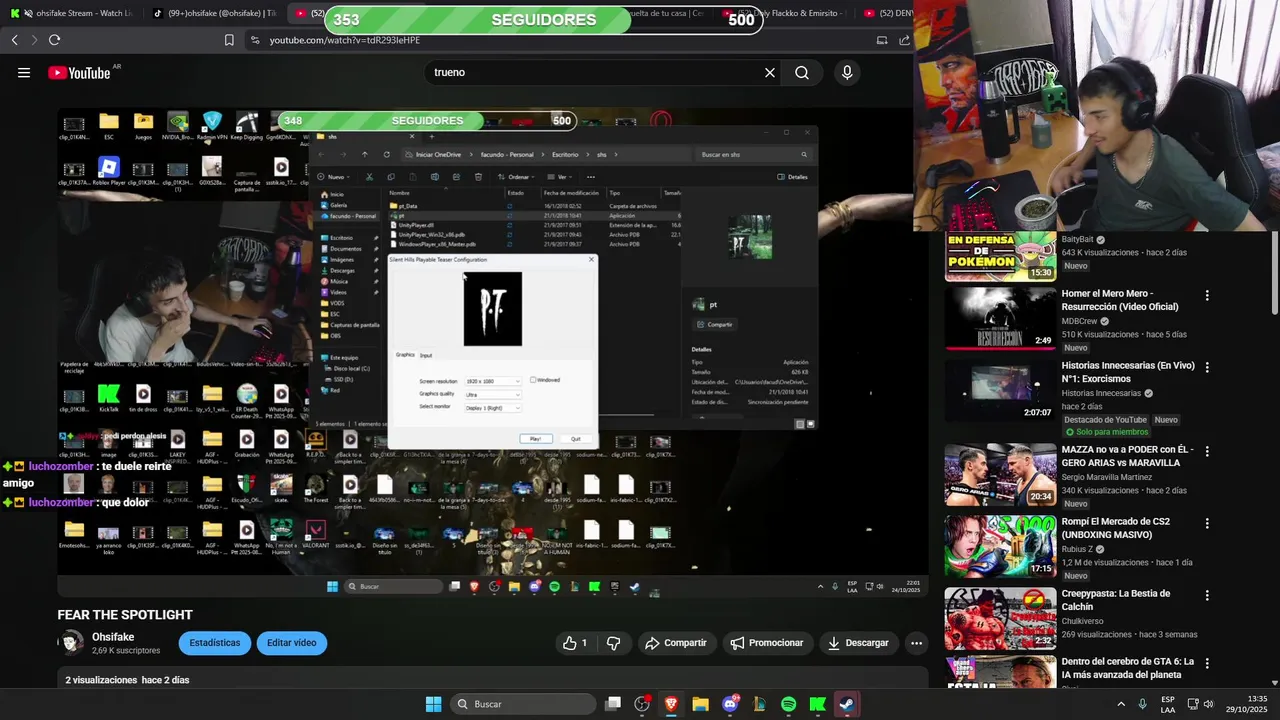Open options for MAZZA no va a PODER video
Image resolution: width=1280 pixels, height=720 pixels.
pyautogui.click(x=1207, y=451)
